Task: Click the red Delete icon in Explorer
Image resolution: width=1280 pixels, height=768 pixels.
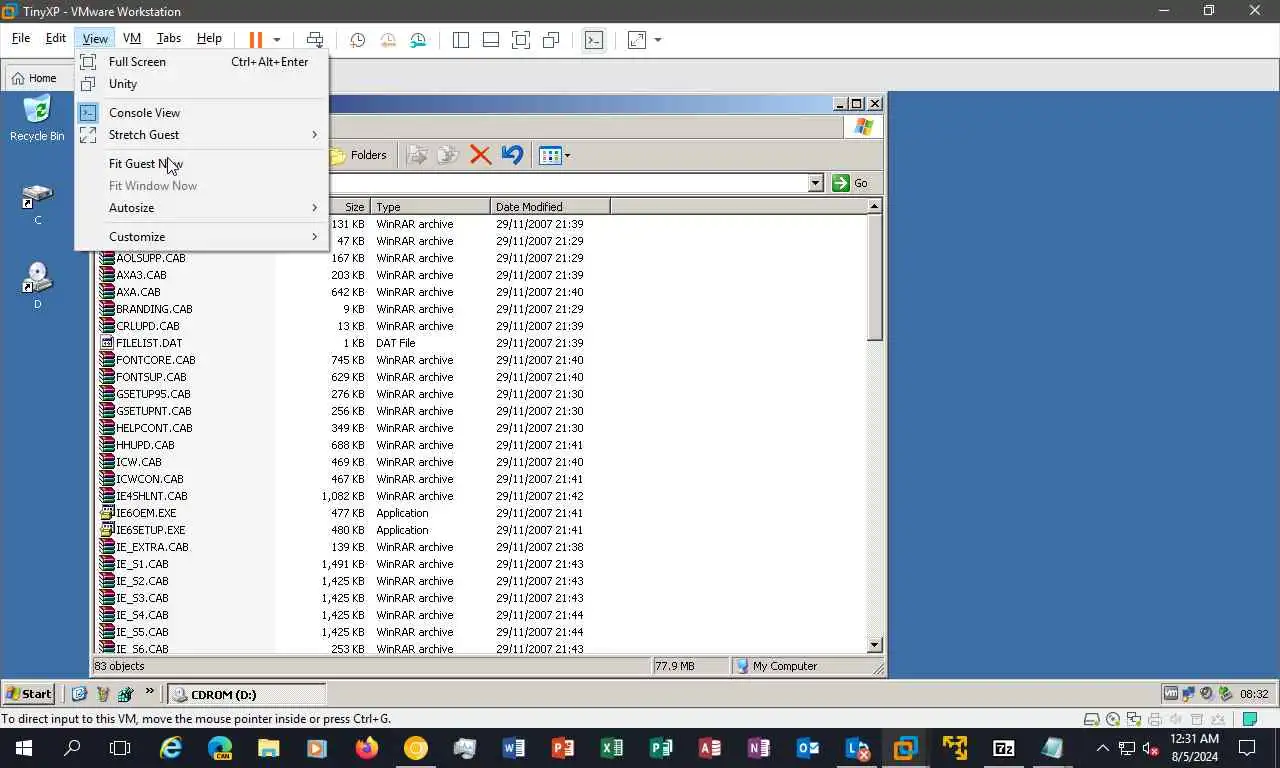Action: (x=480, y=155)
